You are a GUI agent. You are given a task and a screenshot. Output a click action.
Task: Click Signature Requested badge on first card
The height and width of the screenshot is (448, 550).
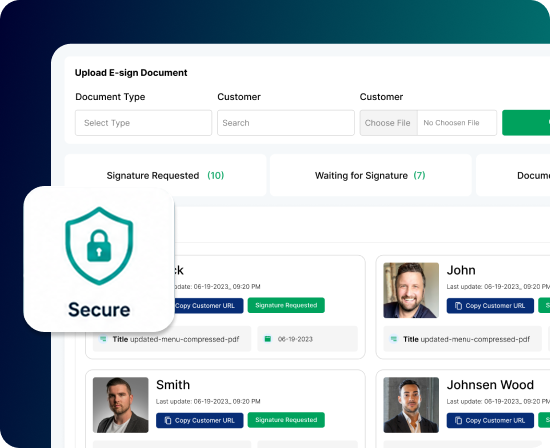coord(286,305)
